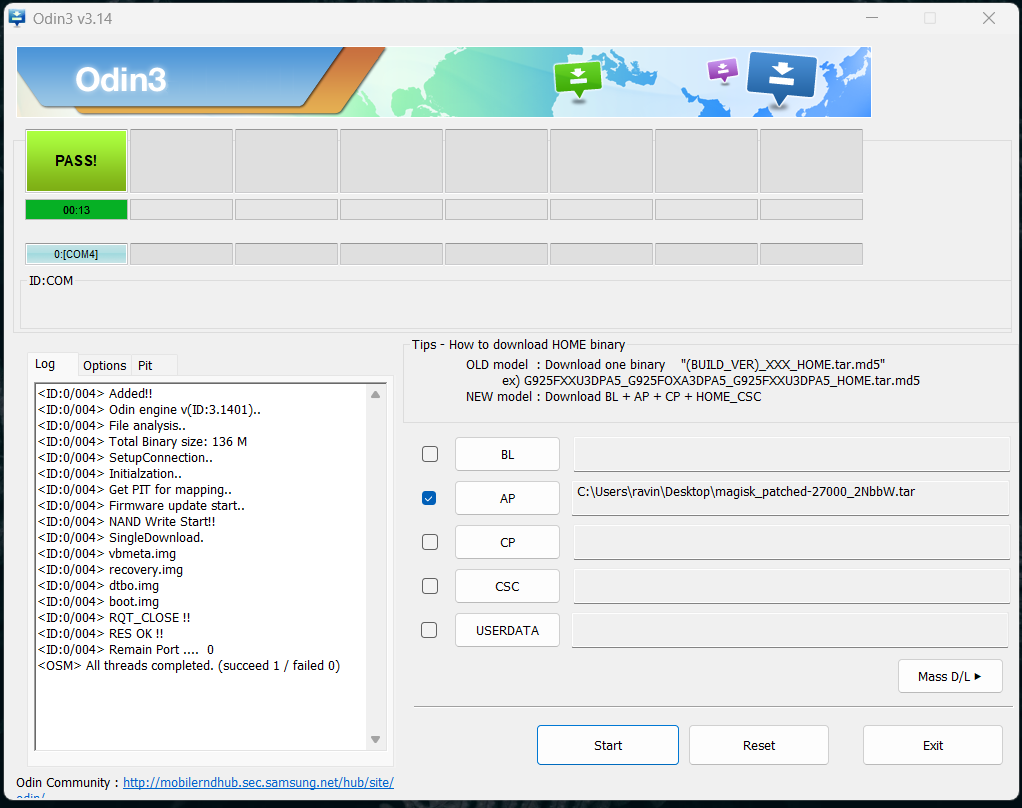This screenshot has height=808, width=1022.
Task: Minimize the Odin3 window
Action: [871, 18]
